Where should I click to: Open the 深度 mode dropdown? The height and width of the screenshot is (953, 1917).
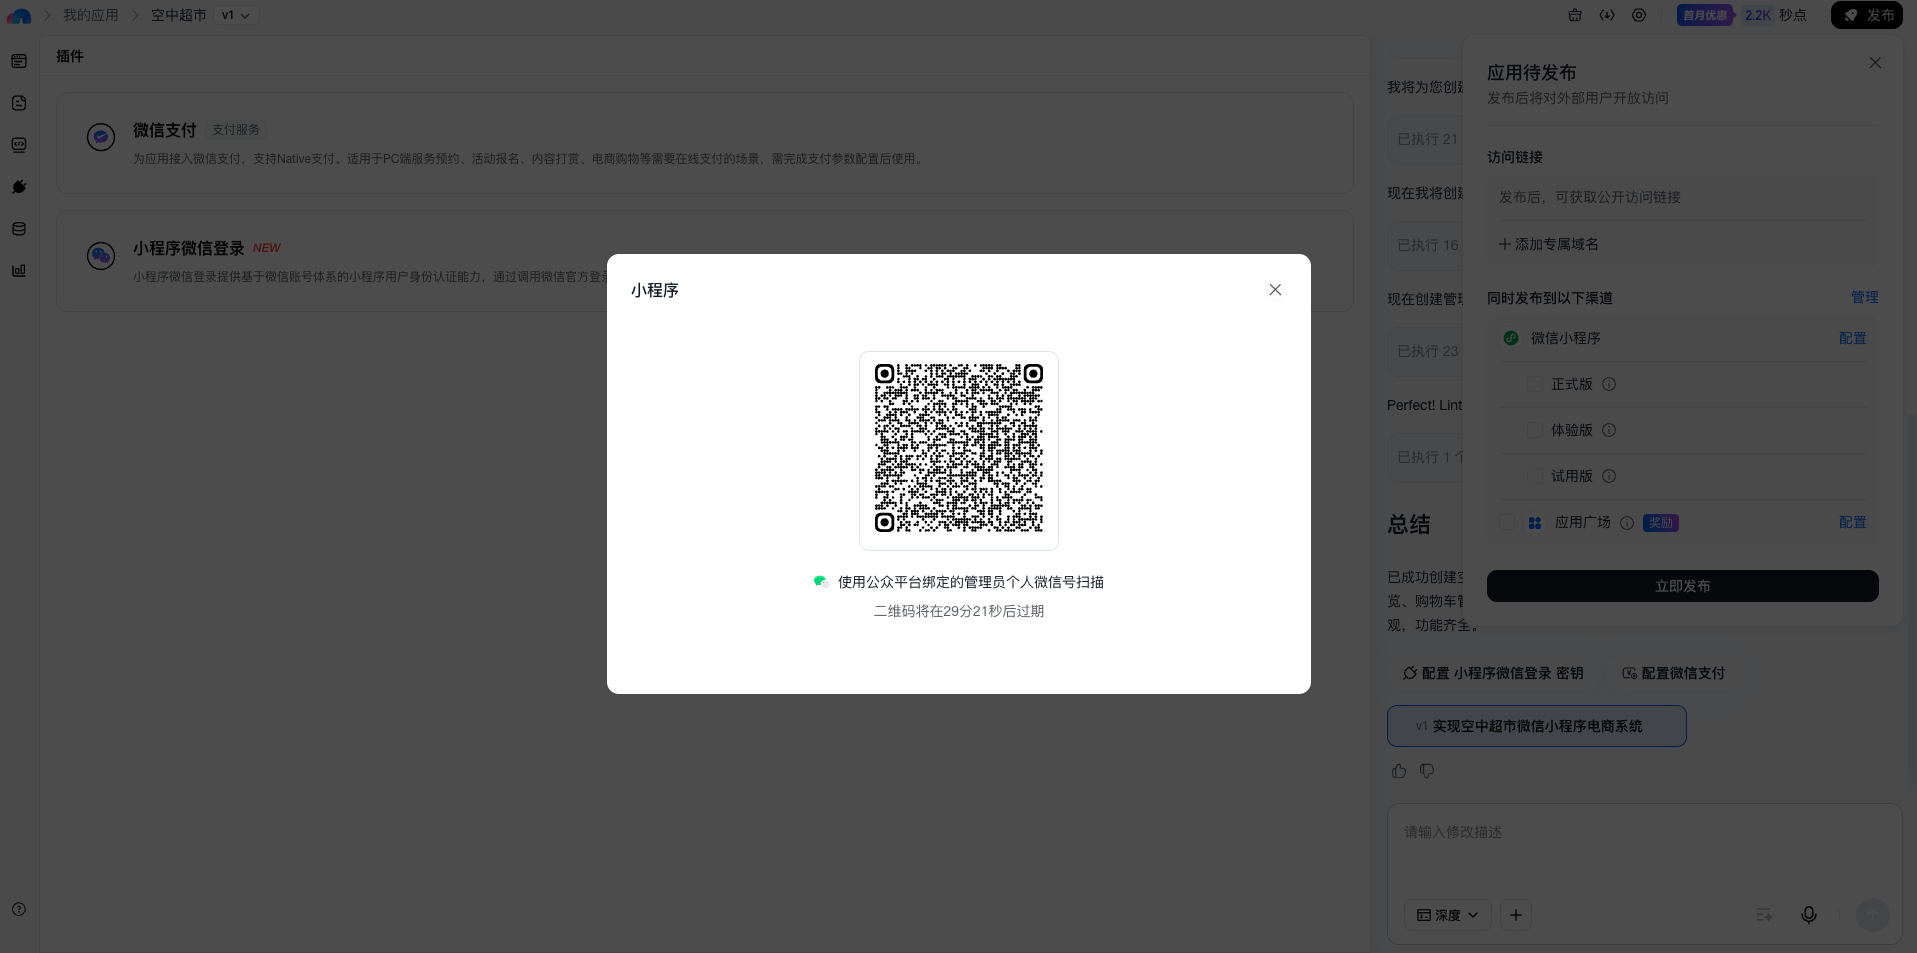[x=1447, y=915]
